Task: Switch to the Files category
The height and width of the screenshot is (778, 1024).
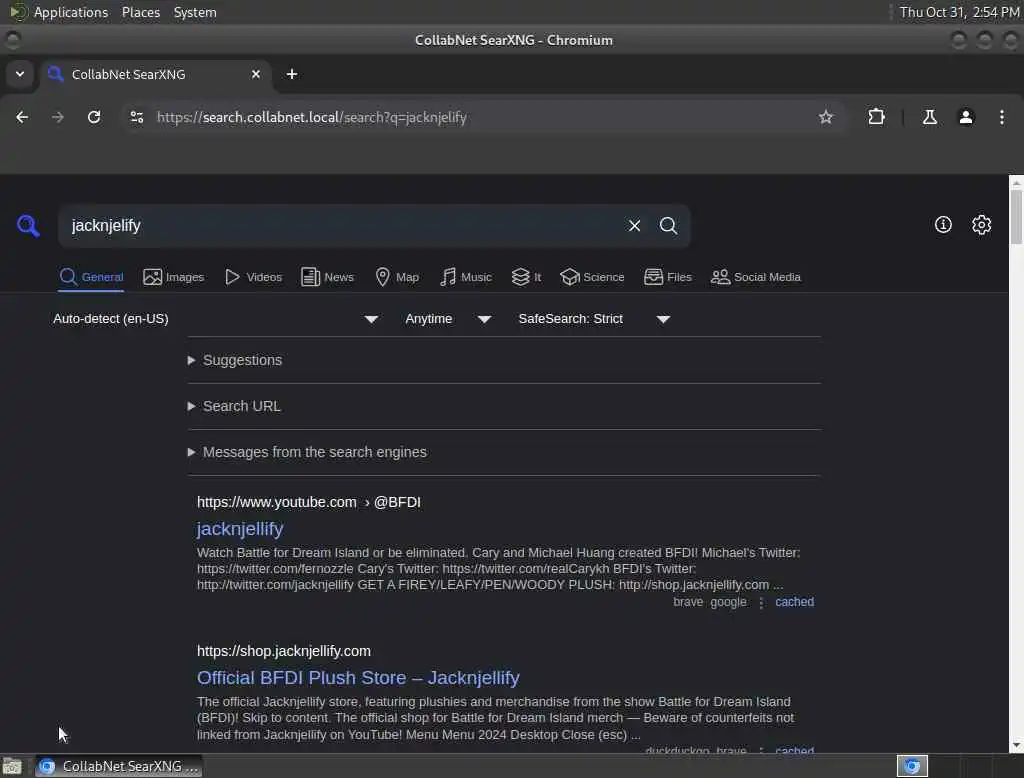Action: (667, 277)
